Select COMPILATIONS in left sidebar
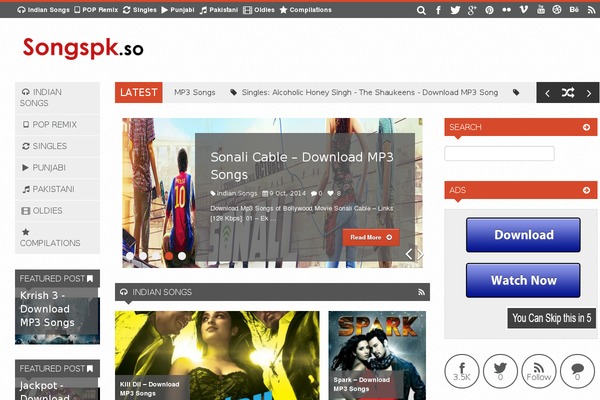Screen dimensions: 600x400 [57, 238]
